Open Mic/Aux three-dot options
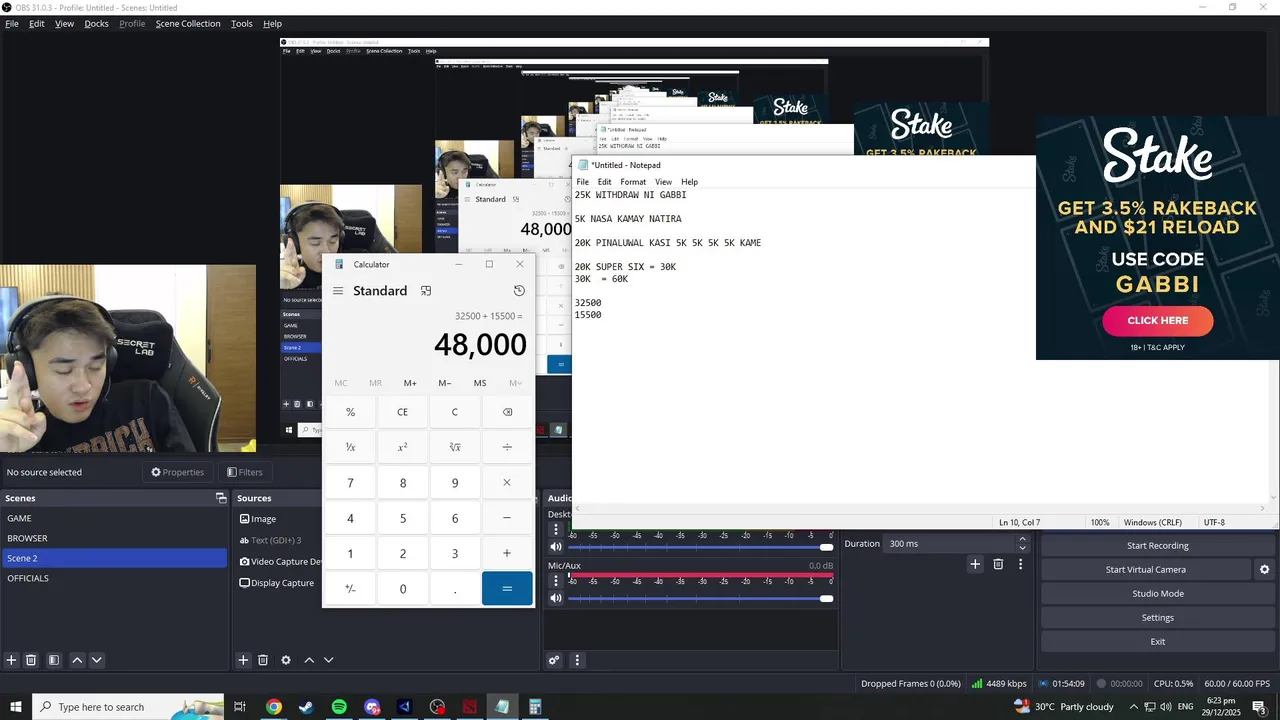Viewport: 1280px width, 720px height. [556, 581]
